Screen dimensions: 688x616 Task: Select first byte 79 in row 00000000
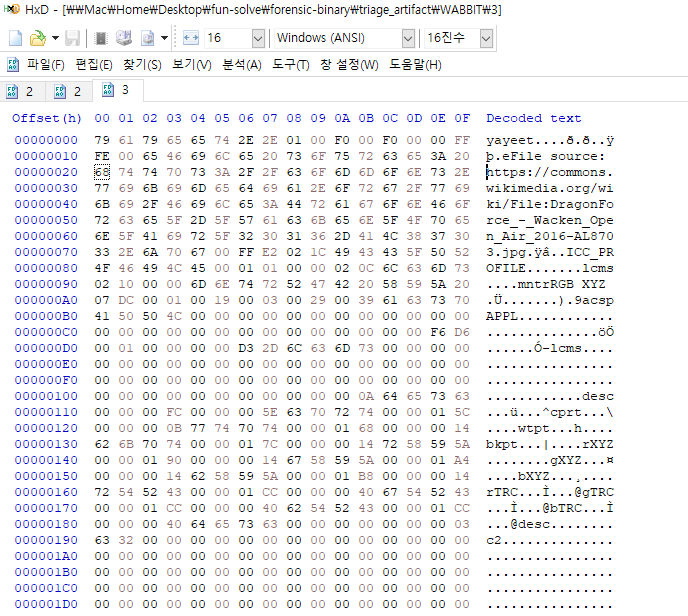click(102, 140)
